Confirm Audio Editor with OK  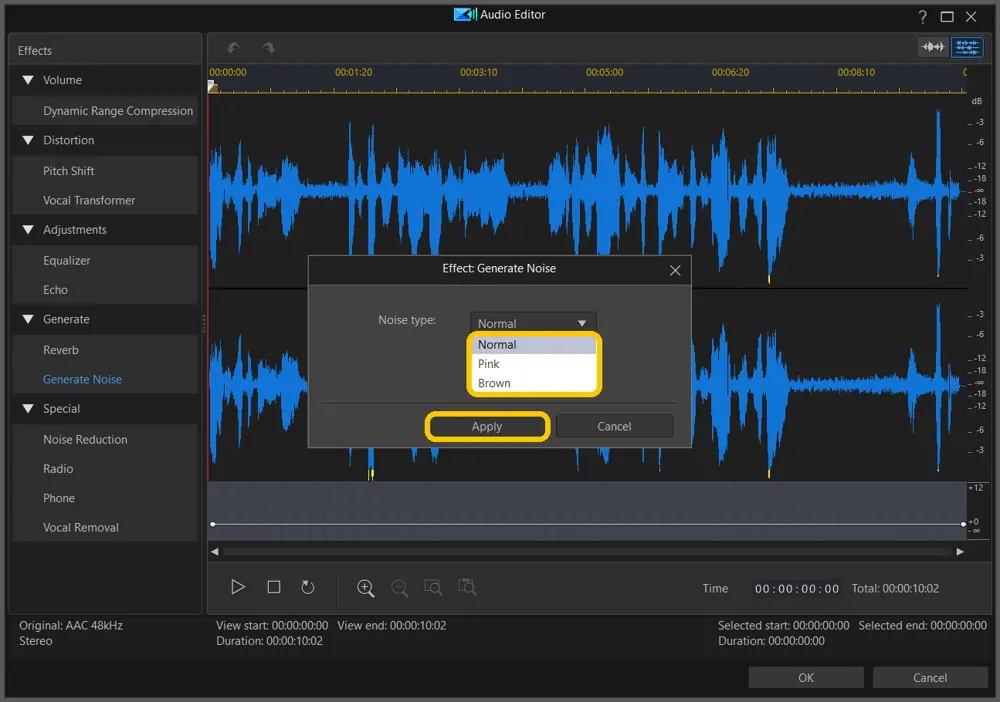(806, 678)
